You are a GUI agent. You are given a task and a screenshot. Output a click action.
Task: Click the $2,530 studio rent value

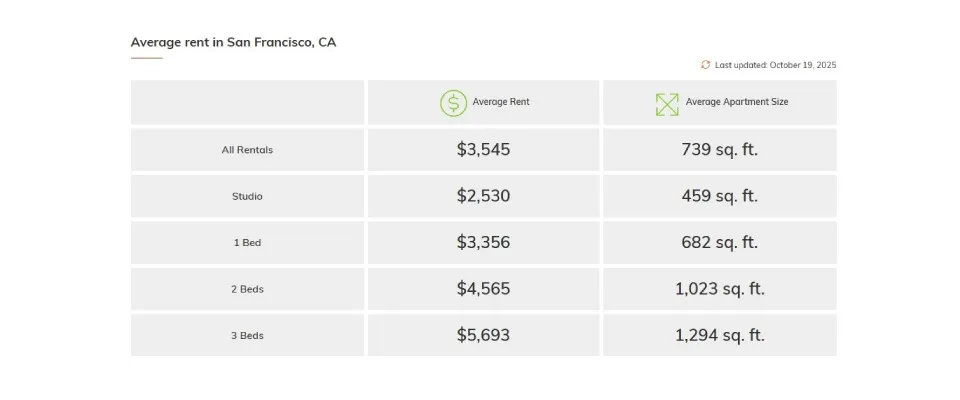pyautogui.click(x=483, y=196)
